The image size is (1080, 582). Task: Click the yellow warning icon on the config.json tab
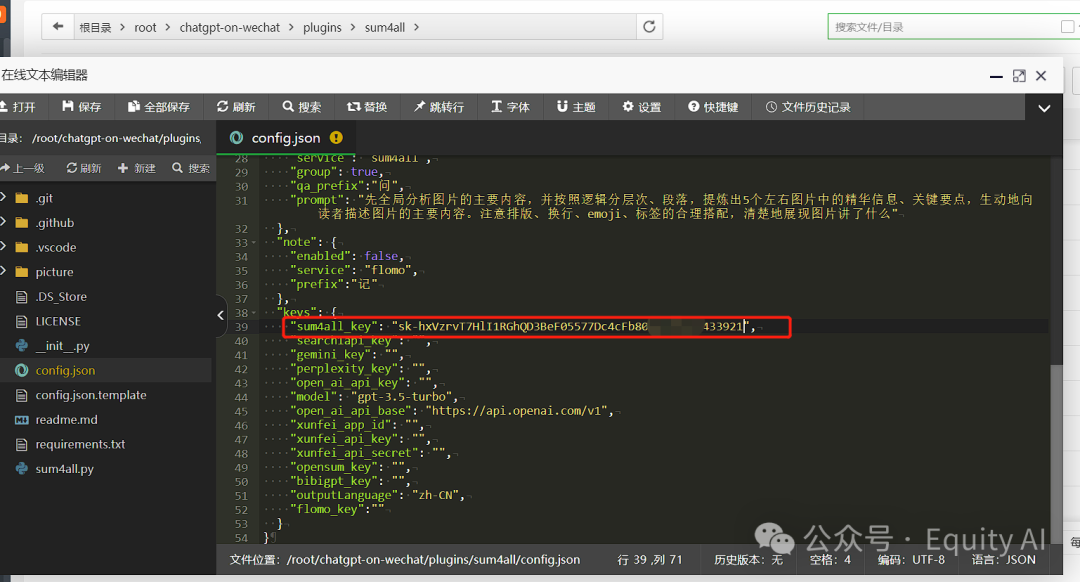[x=336, y=138]
